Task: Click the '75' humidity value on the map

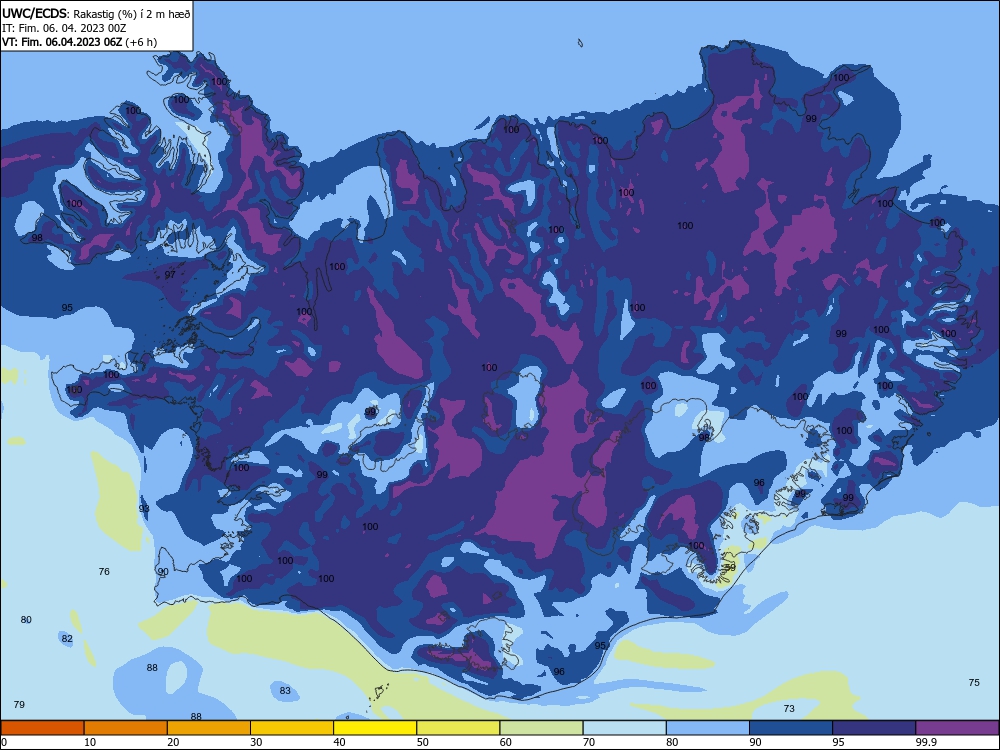Action: (x=974, y=682)
